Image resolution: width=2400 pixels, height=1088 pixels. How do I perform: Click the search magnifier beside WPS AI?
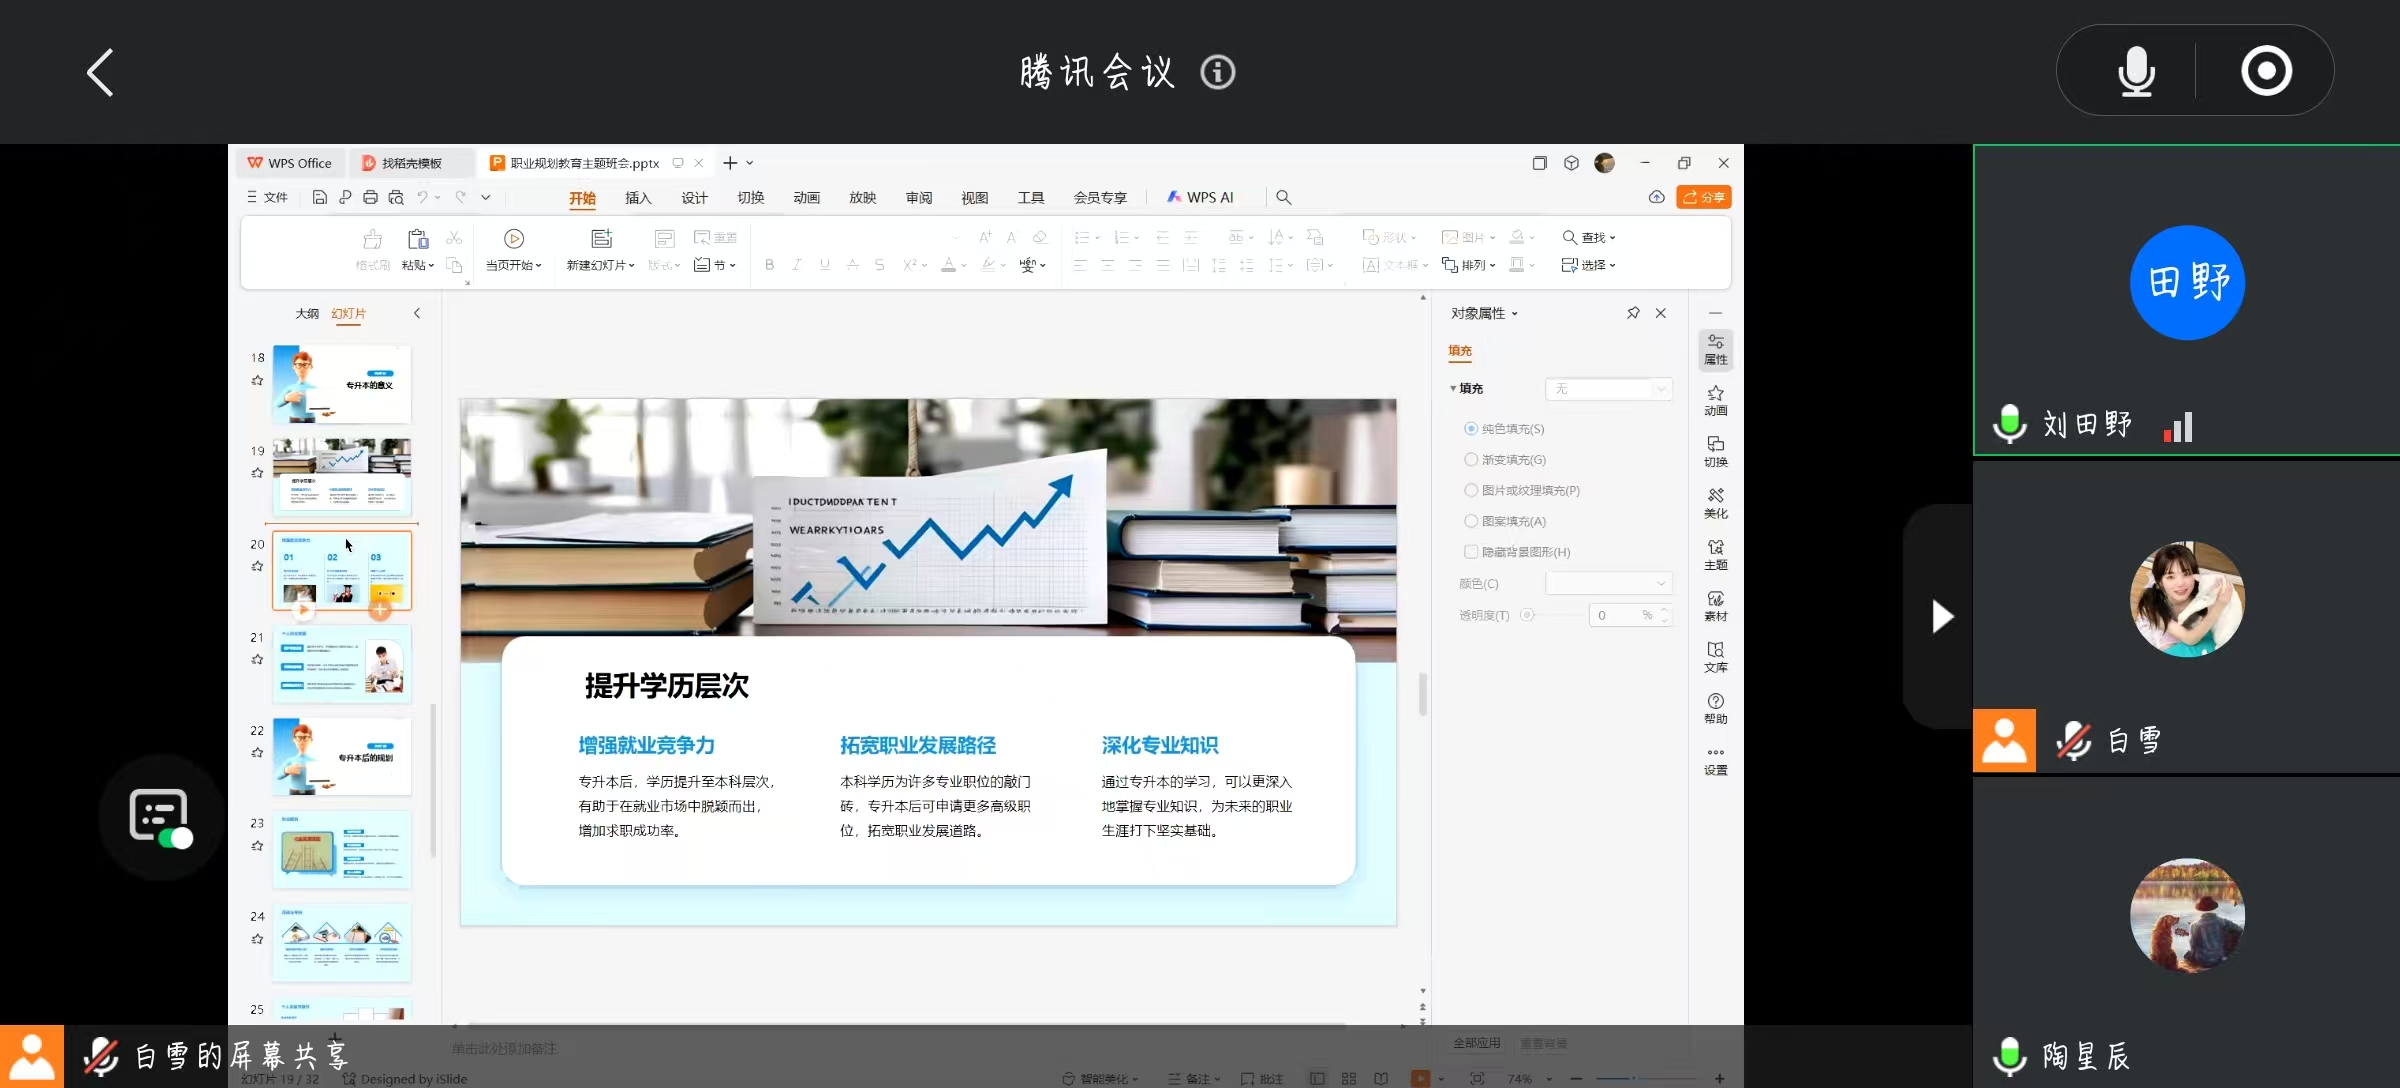pos(1284,198)
